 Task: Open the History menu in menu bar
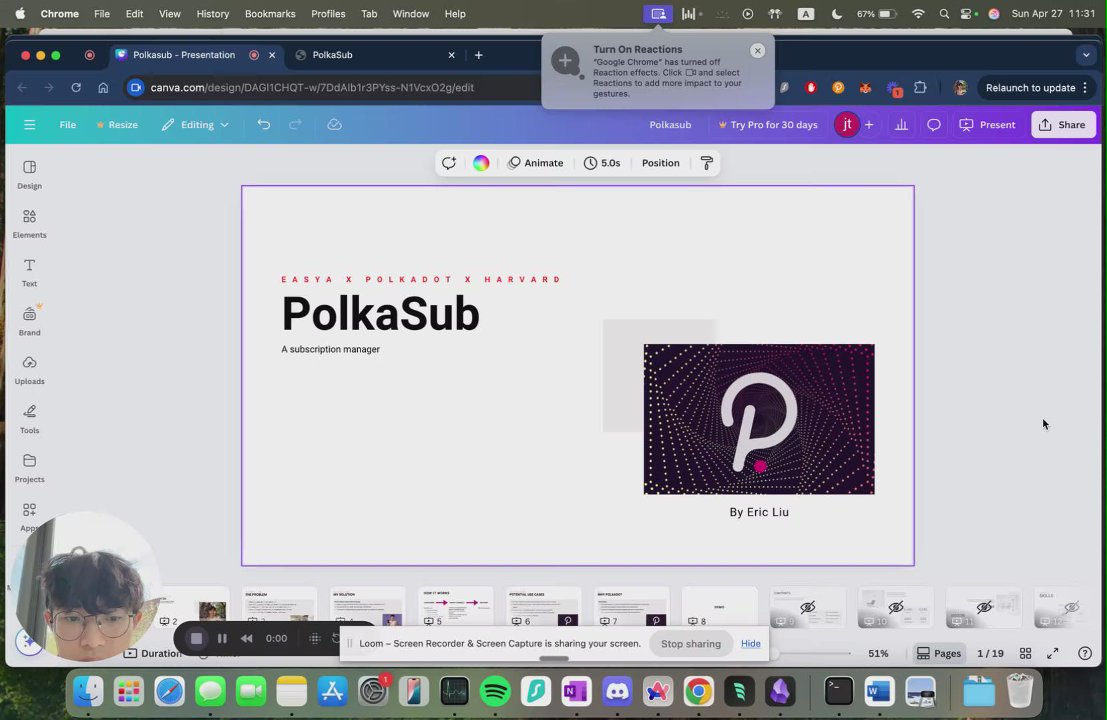(213, 13)
